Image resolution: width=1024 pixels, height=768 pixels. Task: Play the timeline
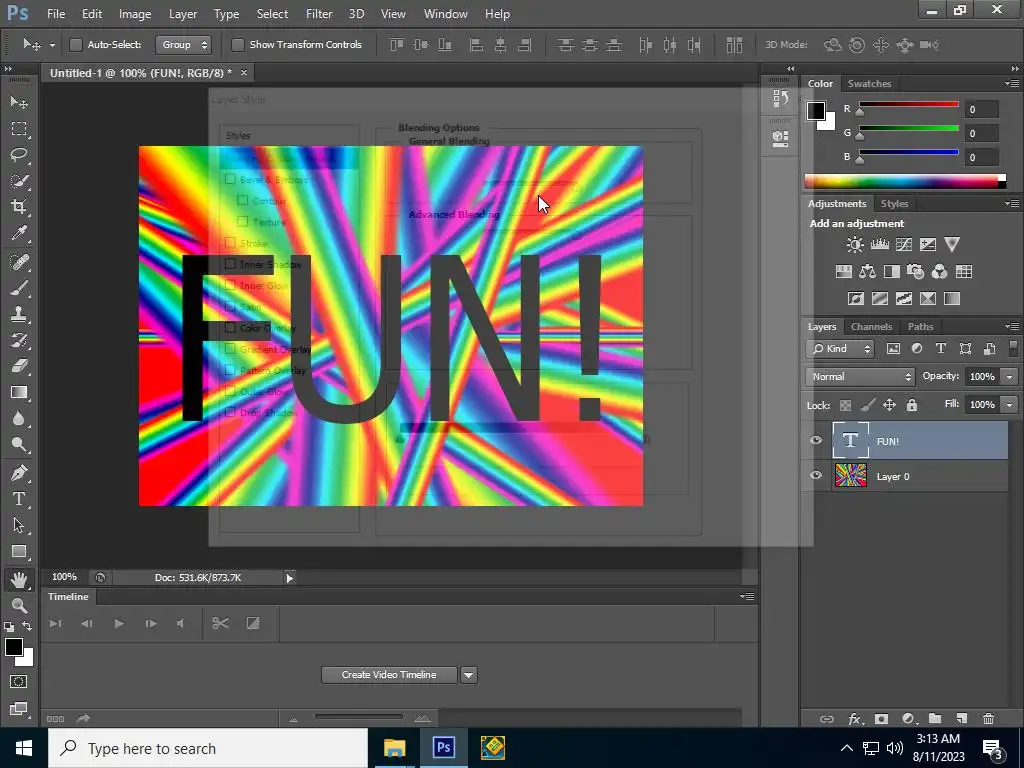pos(119,624)
